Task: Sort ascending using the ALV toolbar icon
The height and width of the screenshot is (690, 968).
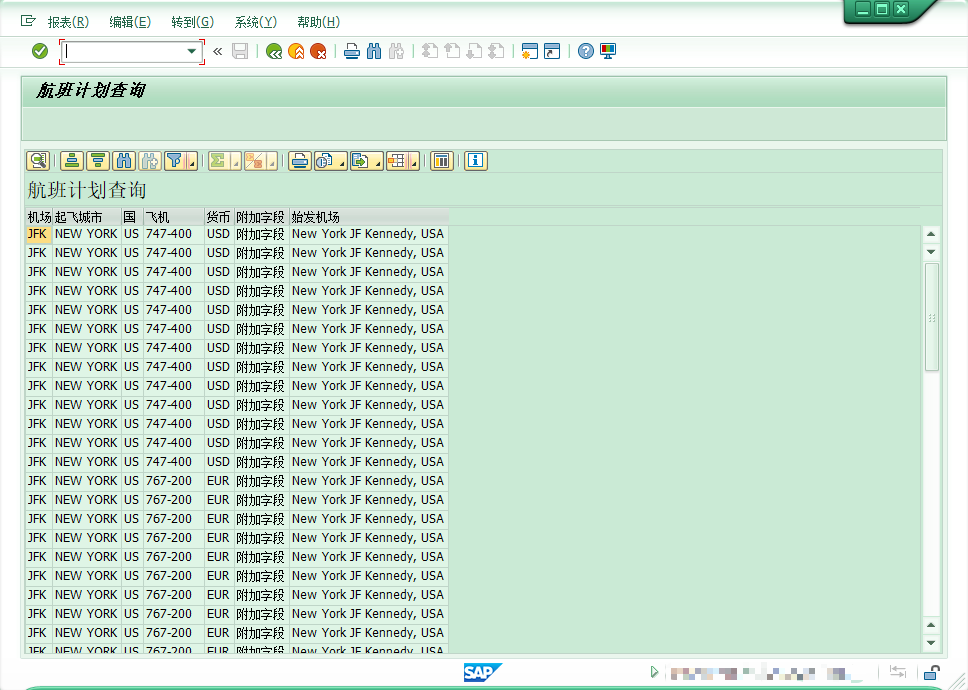Action: point(72,160)
